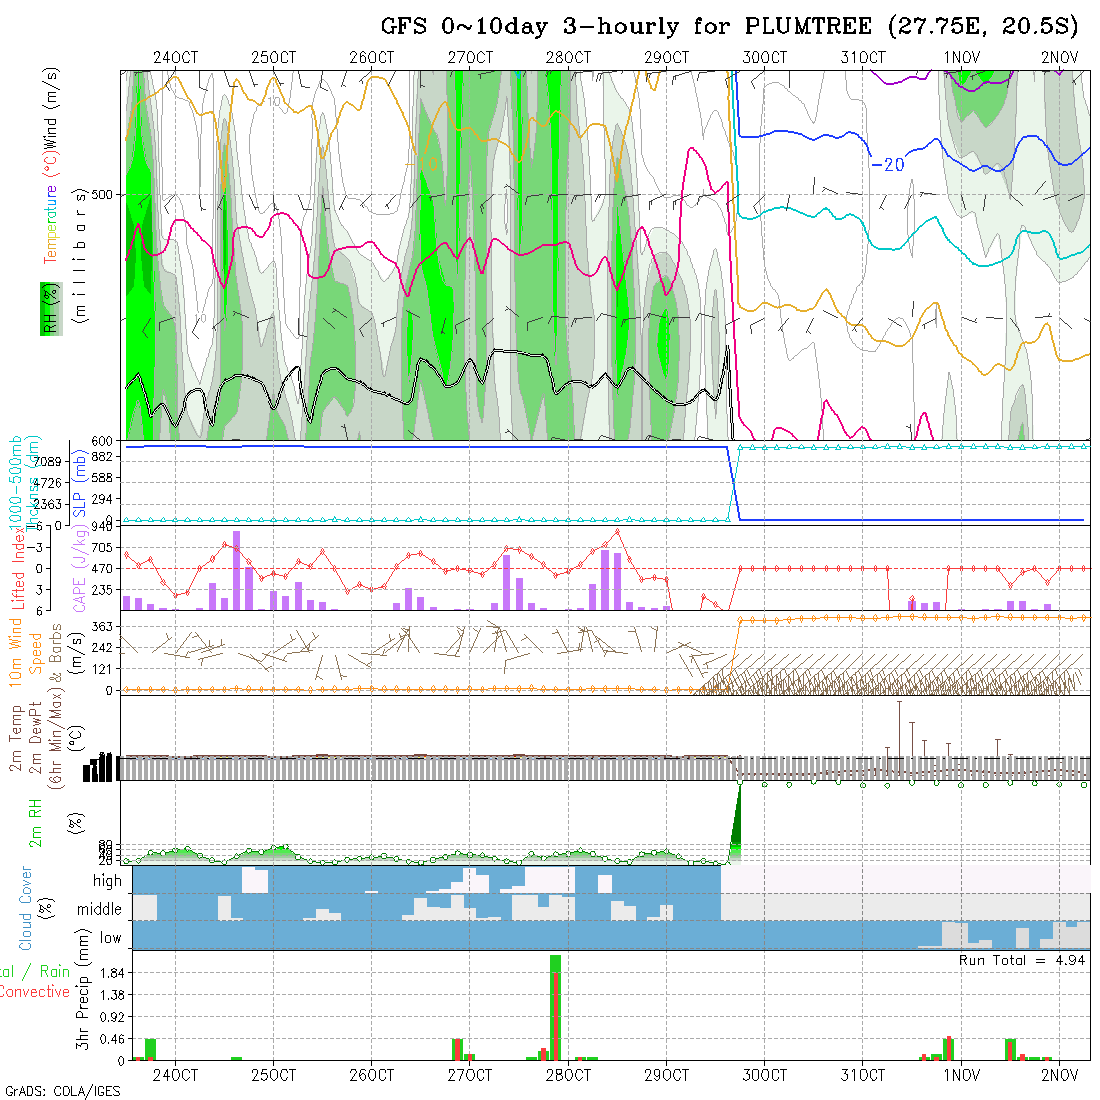Screen dimensions: 1100x1100
Task: Click the low cloud cover row label
Action: [110, 937]
